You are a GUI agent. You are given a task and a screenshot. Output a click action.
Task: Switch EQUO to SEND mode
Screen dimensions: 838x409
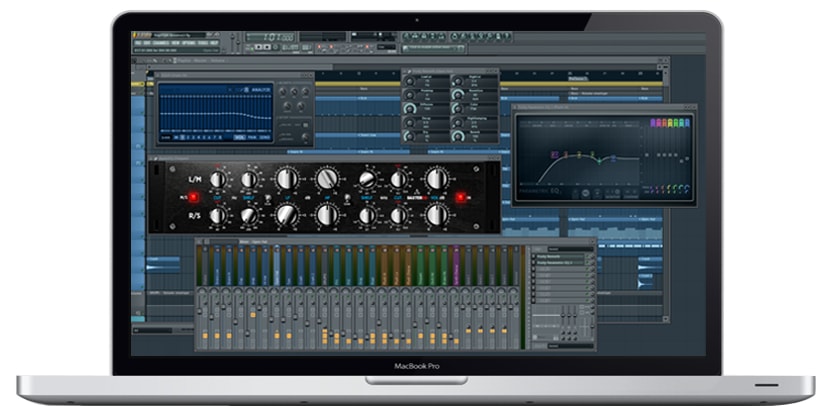pos(265,137)
